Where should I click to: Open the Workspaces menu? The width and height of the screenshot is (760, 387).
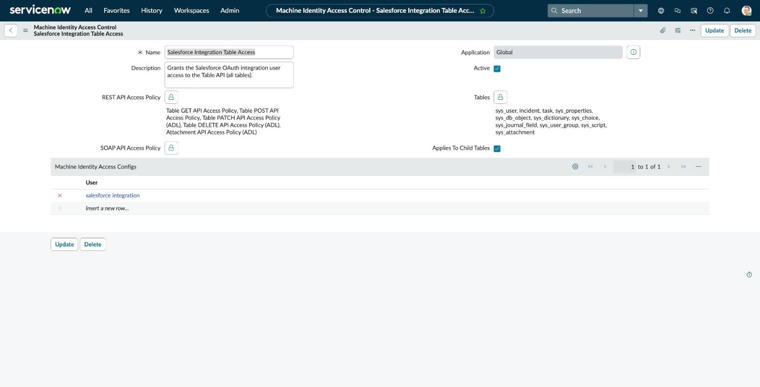click(191, 10)
